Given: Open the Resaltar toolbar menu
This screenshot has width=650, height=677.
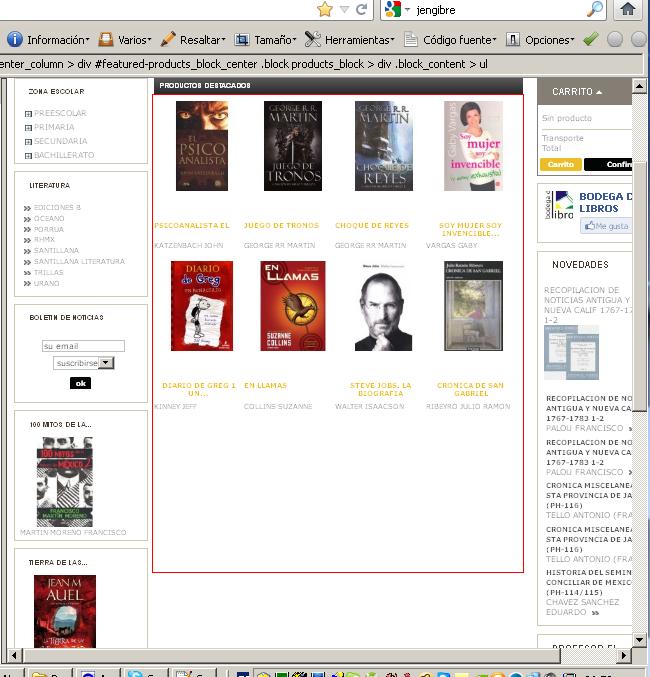Looking at the screenshot, I should [193, 40].
